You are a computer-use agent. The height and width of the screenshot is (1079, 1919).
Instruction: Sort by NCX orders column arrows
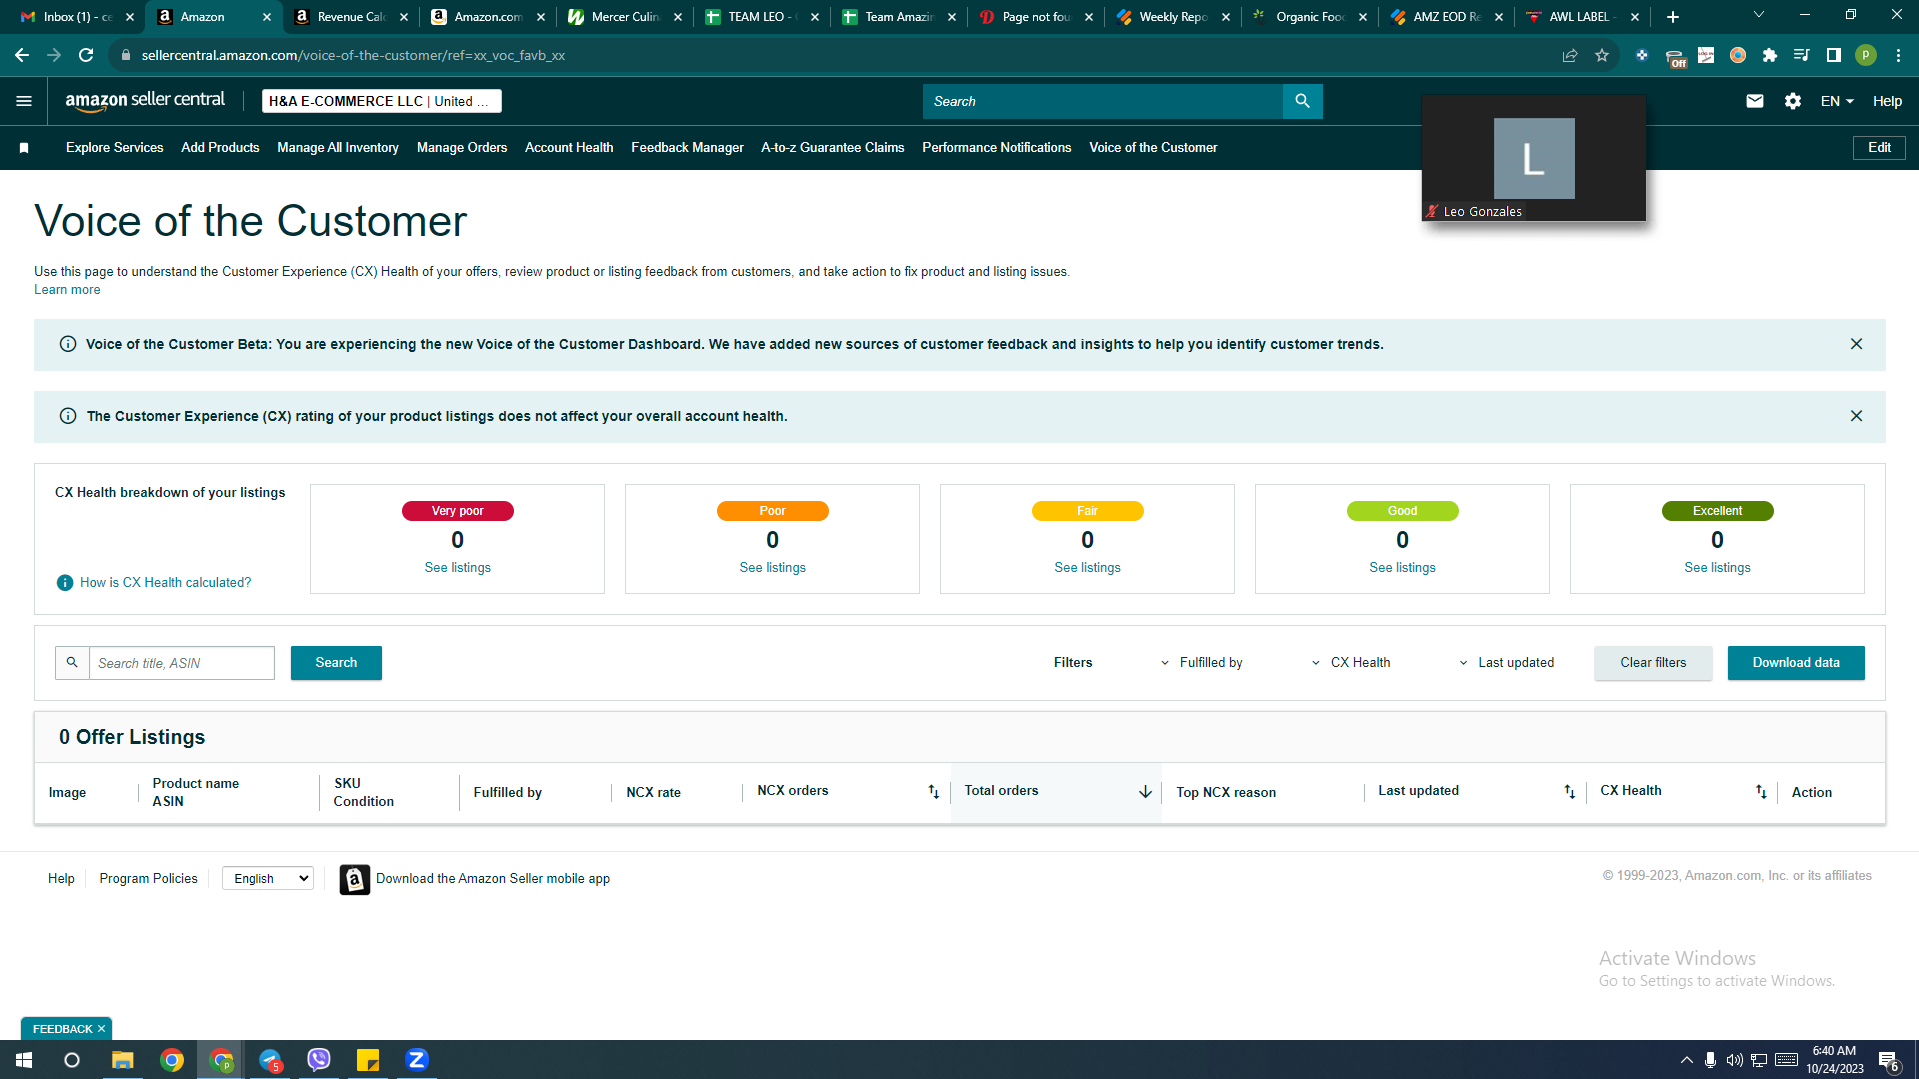point(933,792)
